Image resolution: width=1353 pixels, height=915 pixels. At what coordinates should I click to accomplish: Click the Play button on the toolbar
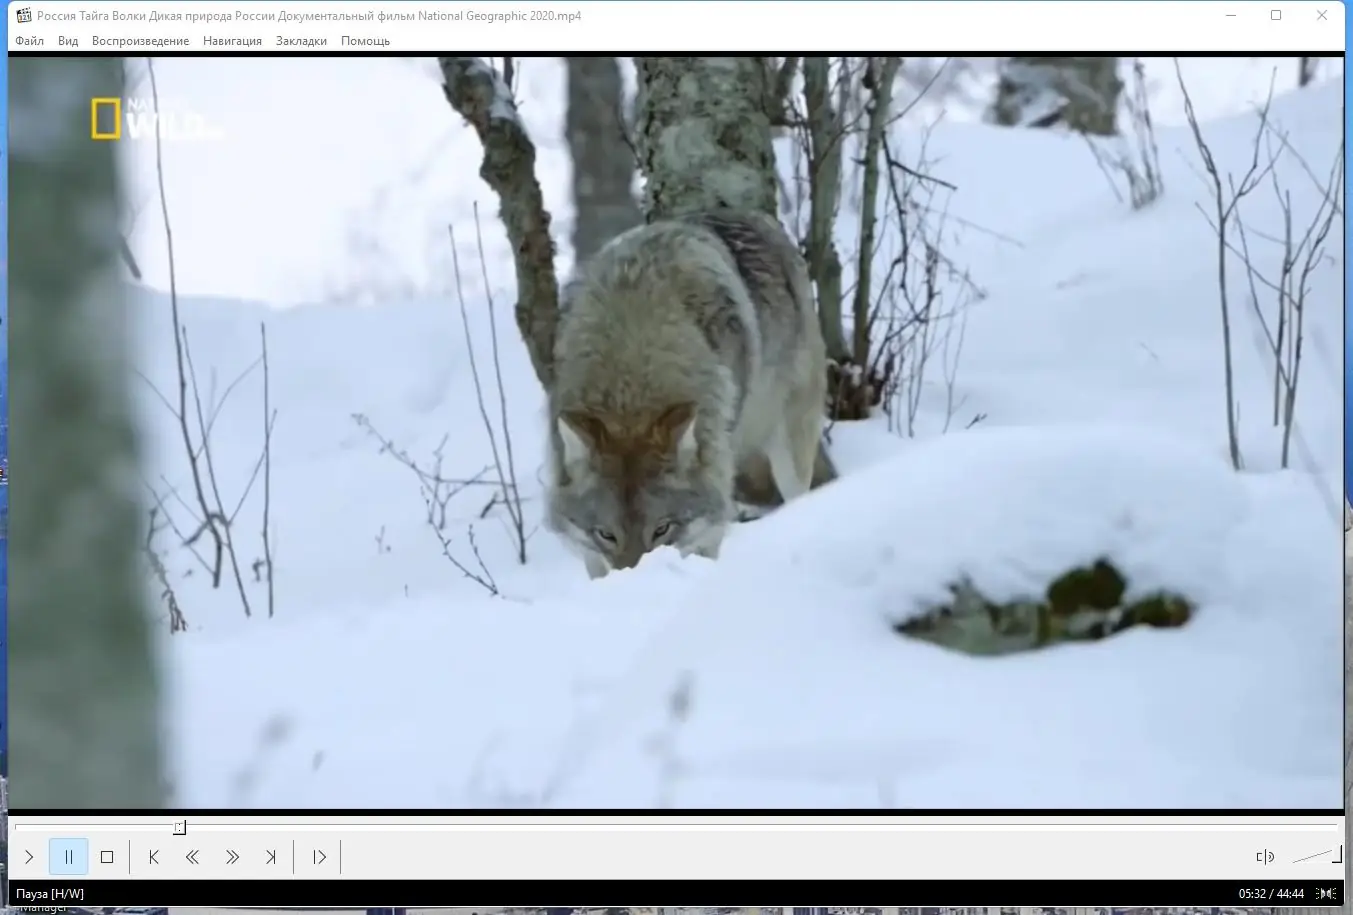click(x=29, y=857)
